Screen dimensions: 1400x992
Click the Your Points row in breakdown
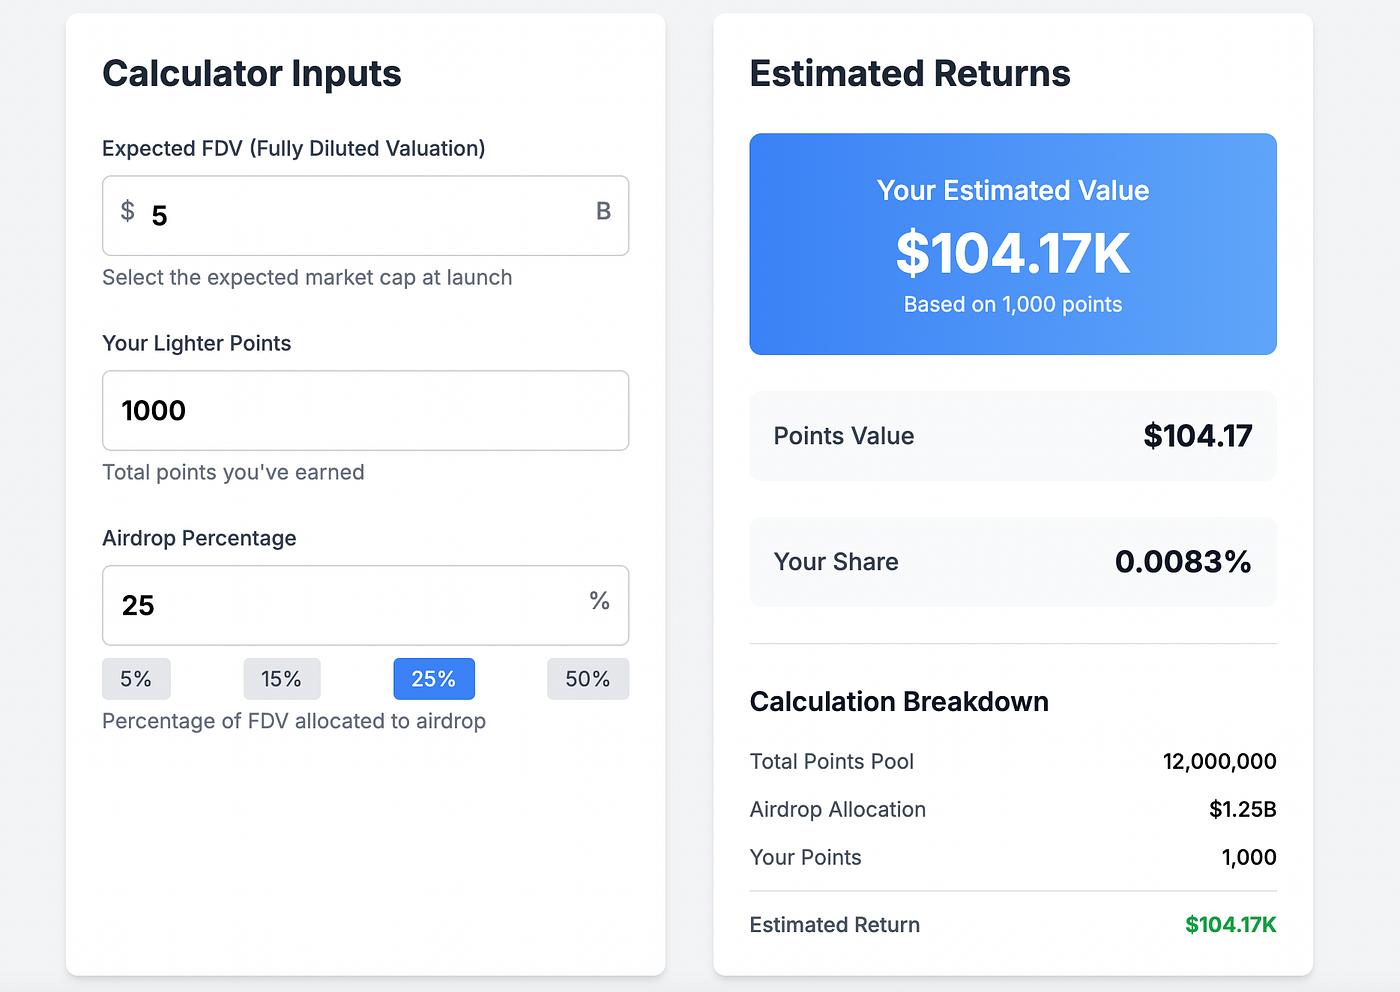coord(1012,857)
